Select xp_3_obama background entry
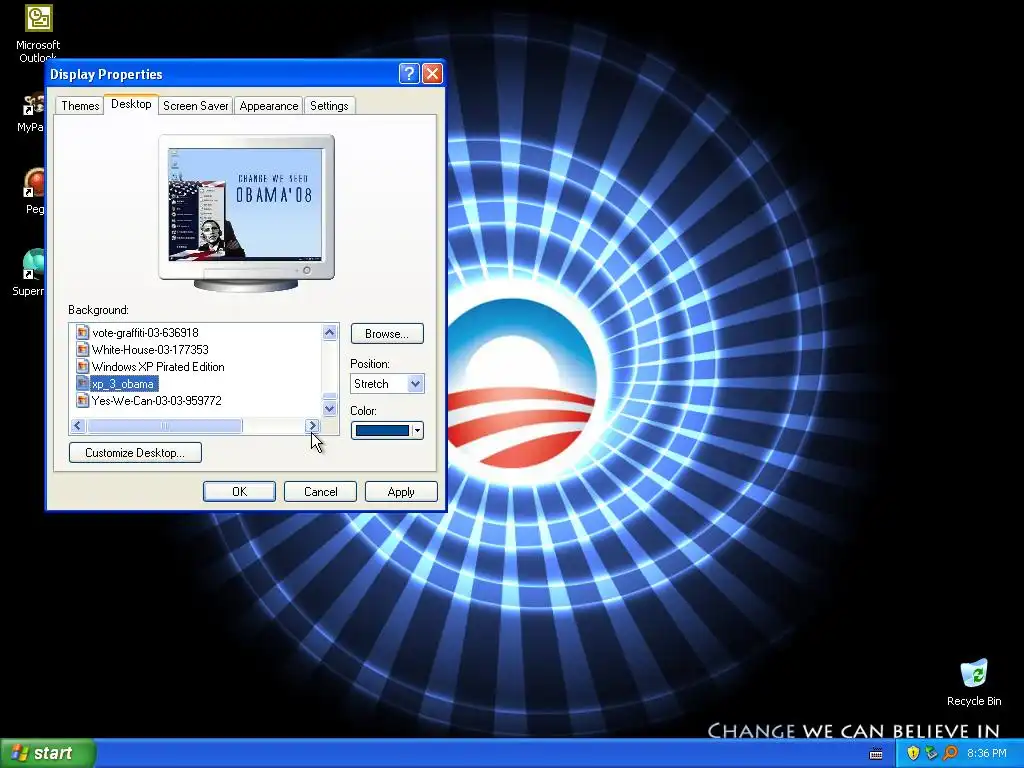This screenshot has height=768, width=1024. (123, 383)
